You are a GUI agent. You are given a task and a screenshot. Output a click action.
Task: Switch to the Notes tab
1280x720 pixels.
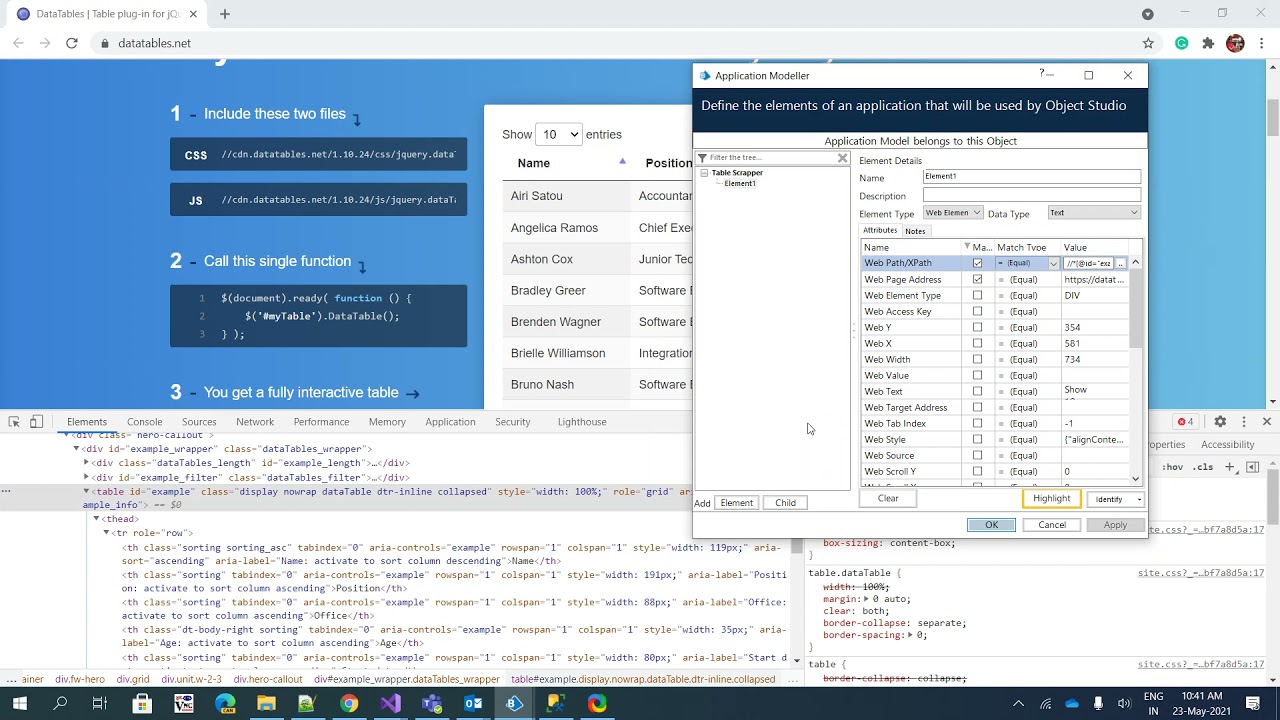915,231
